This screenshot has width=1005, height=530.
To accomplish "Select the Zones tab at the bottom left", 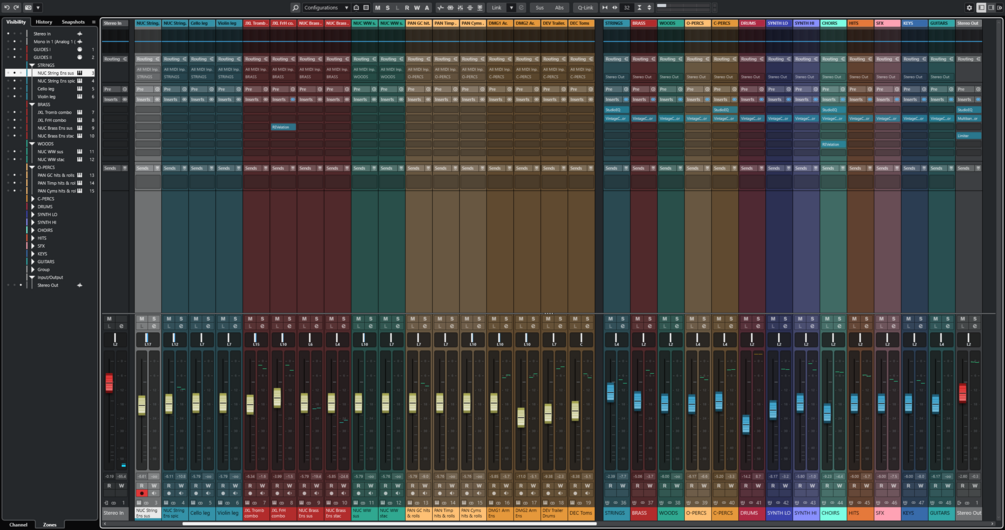I will point(49,524).
